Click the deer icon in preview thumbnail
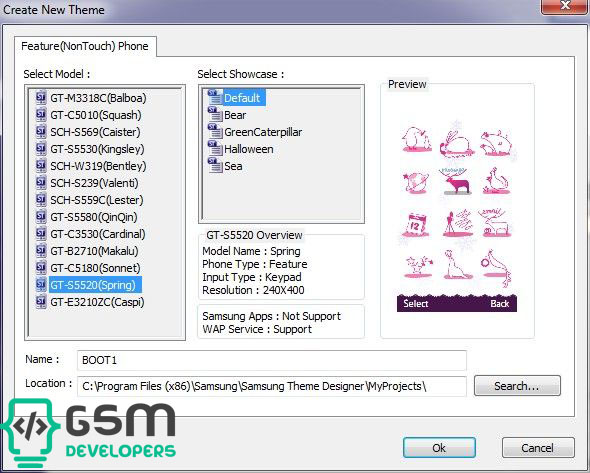590x473 pixels. (x=456, y=181)
